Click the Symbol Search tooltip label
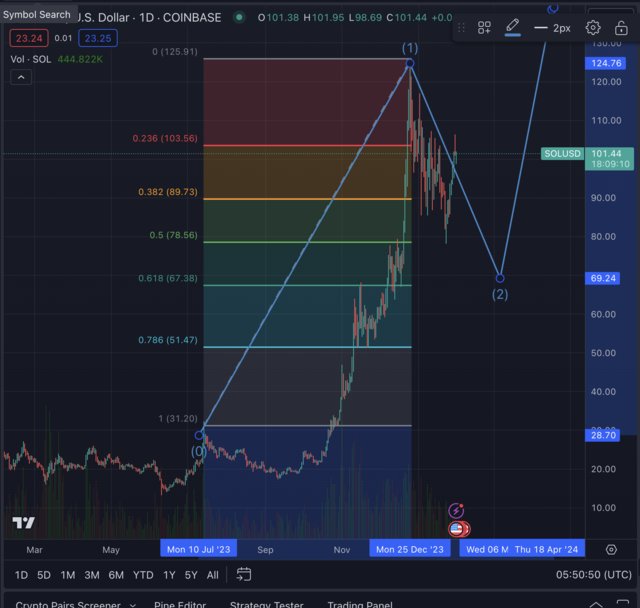Viewport: 640px width, 608px height. click(37, 15)
